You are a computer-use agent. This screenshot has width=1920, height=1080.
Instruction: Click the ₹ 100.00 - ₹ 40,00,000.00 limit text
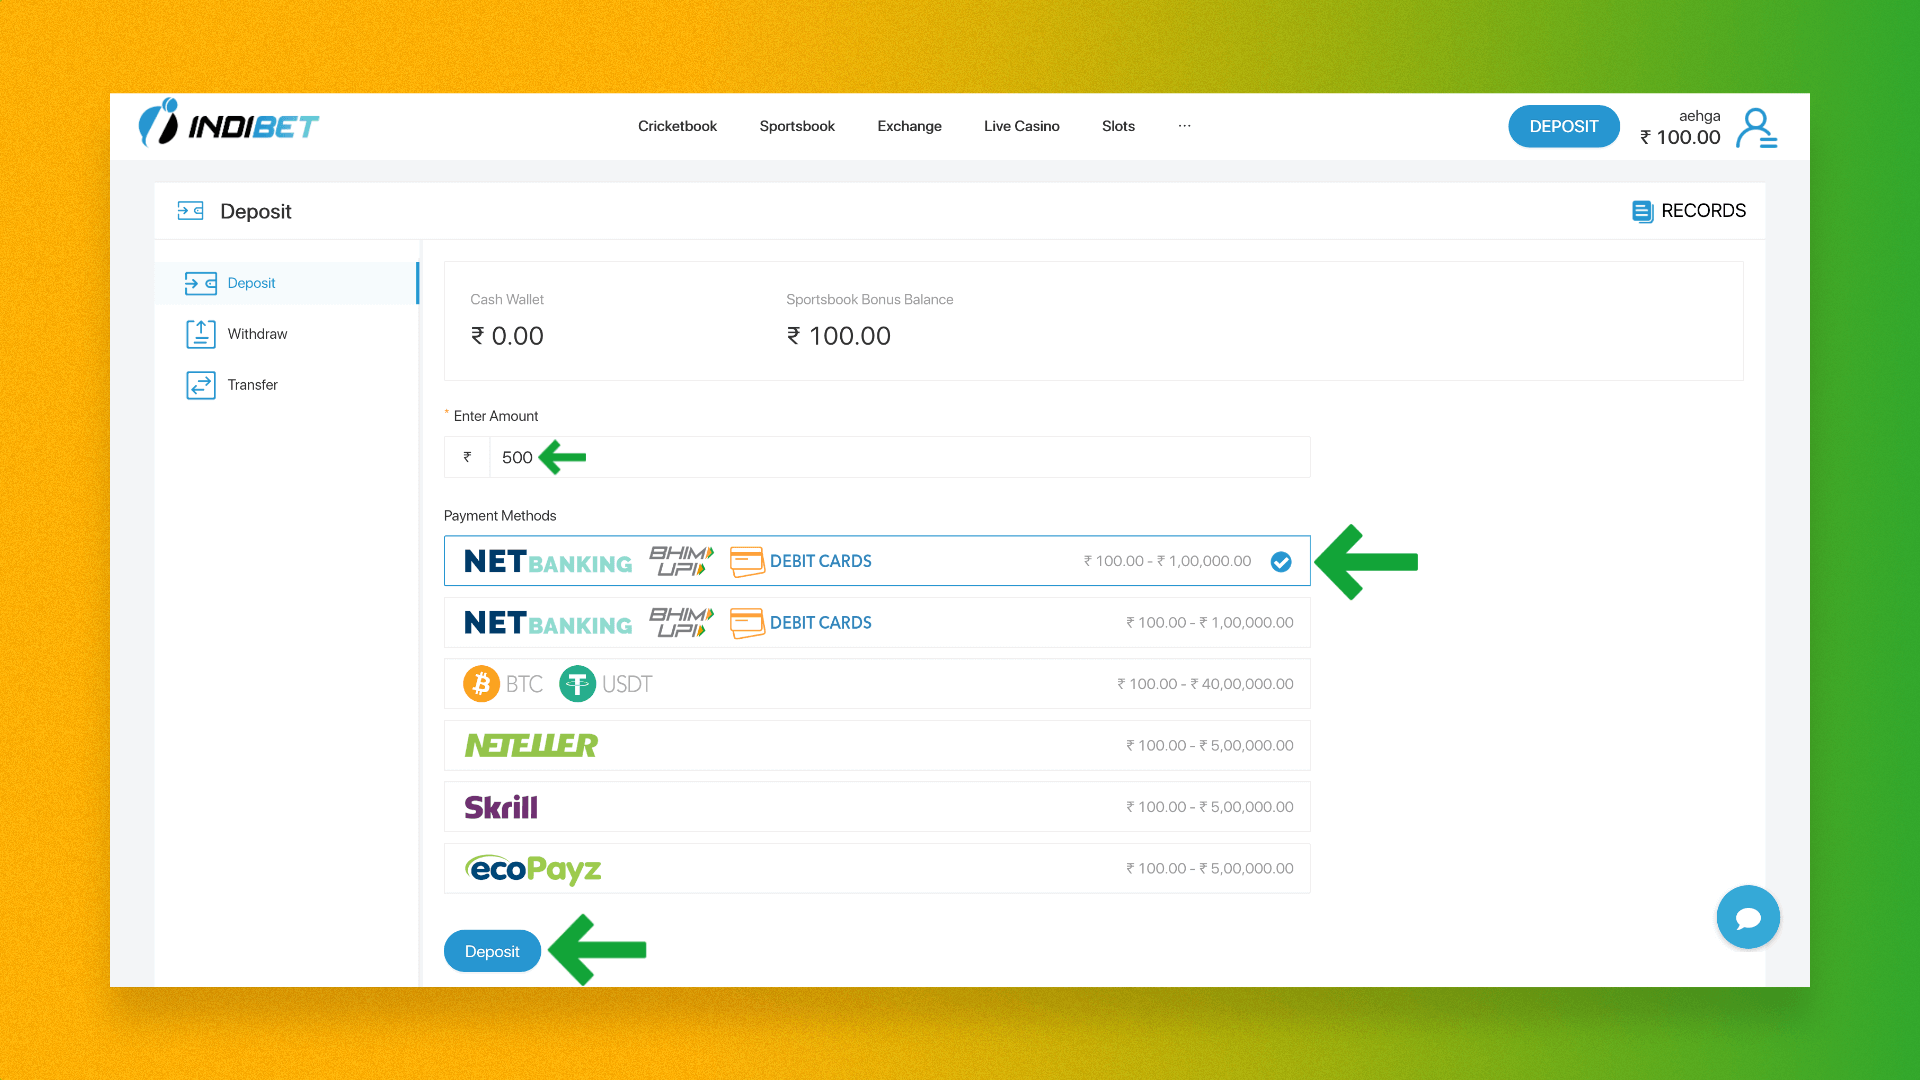point(1205,684)
